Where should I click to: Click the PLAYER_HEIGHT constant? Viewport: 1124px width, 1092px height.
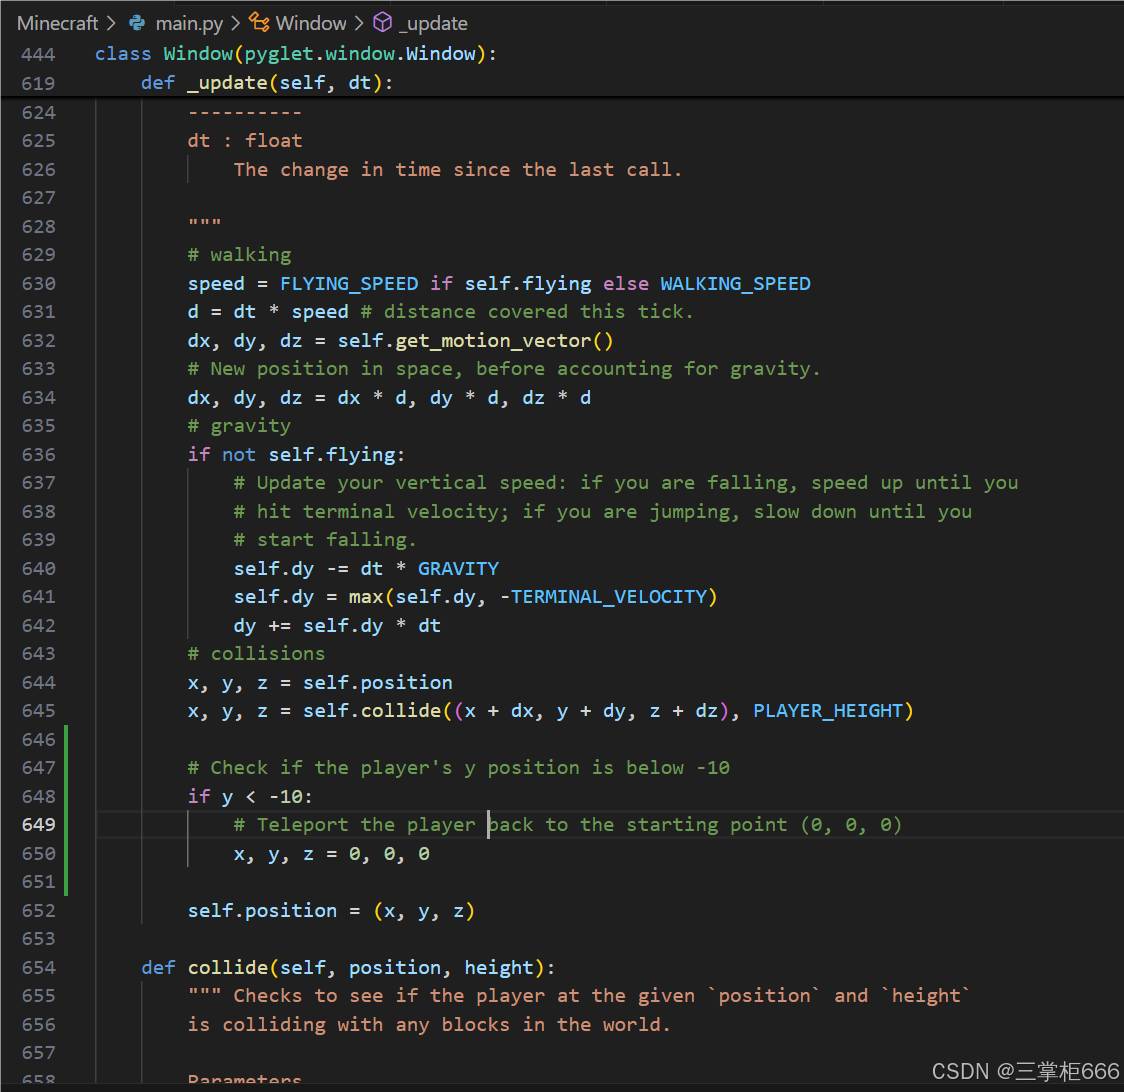pyautogui.click(x=828, y=711)
